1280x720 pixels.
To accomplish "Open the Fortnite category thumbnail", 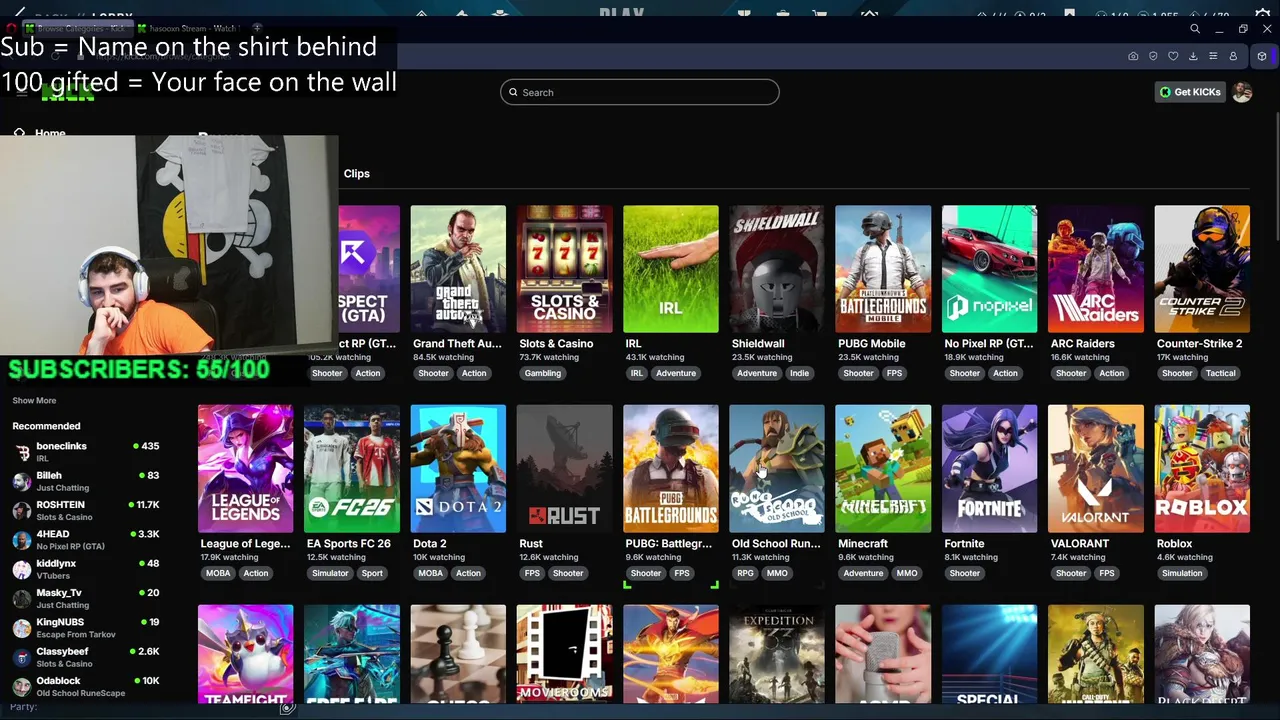I will [x=989, y=469].
